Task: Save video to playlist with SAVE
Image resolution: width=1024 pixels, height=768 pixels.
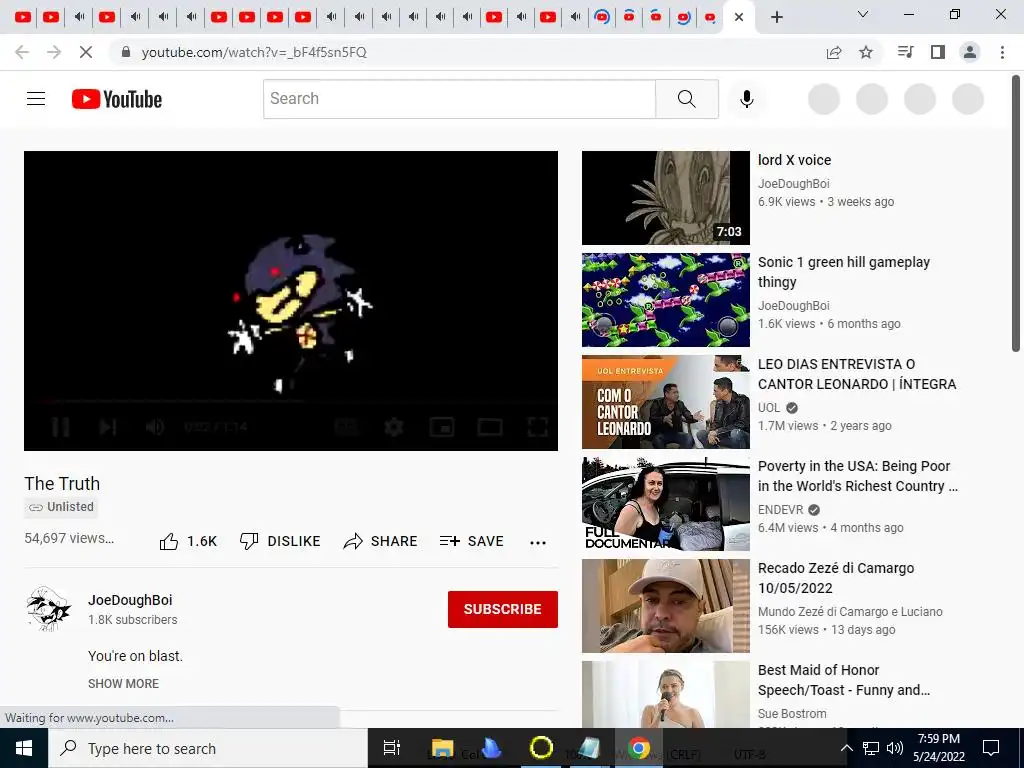Action: (x=472, y=541)
